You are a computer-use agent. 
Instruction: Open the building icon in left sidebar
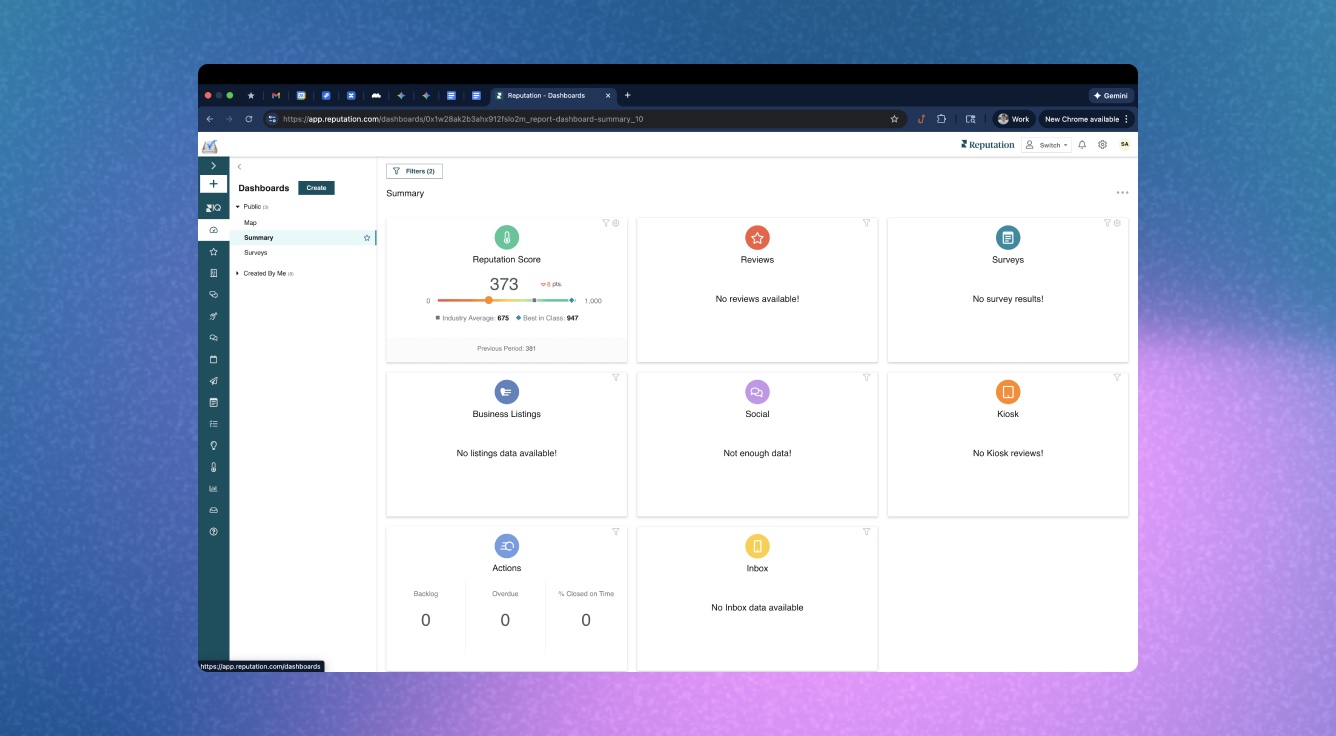coord(213,273)
